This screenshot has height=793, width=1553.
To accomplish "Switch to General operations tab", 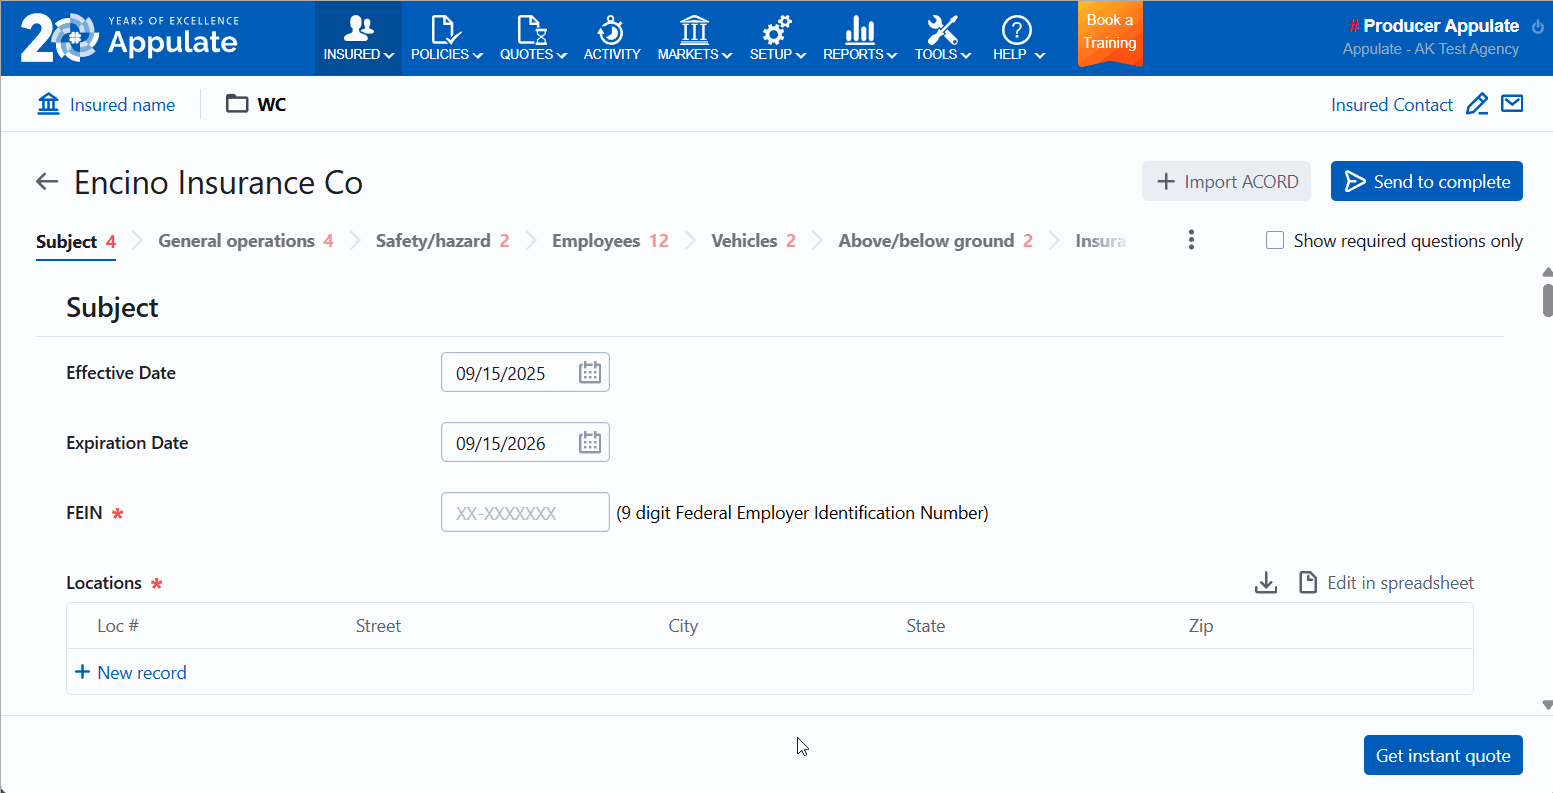I will [246, 241].
